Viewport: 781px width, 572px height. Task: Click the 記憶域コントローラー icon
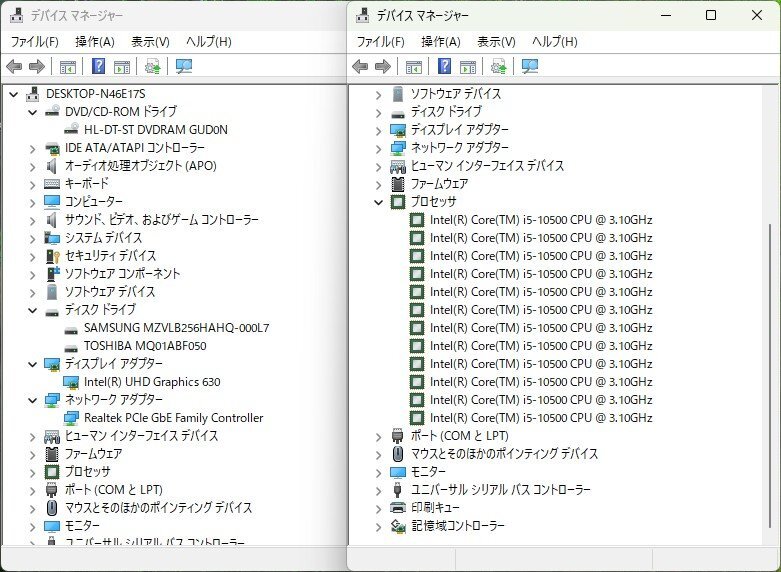pyautogui.click(x=398, y=526)
